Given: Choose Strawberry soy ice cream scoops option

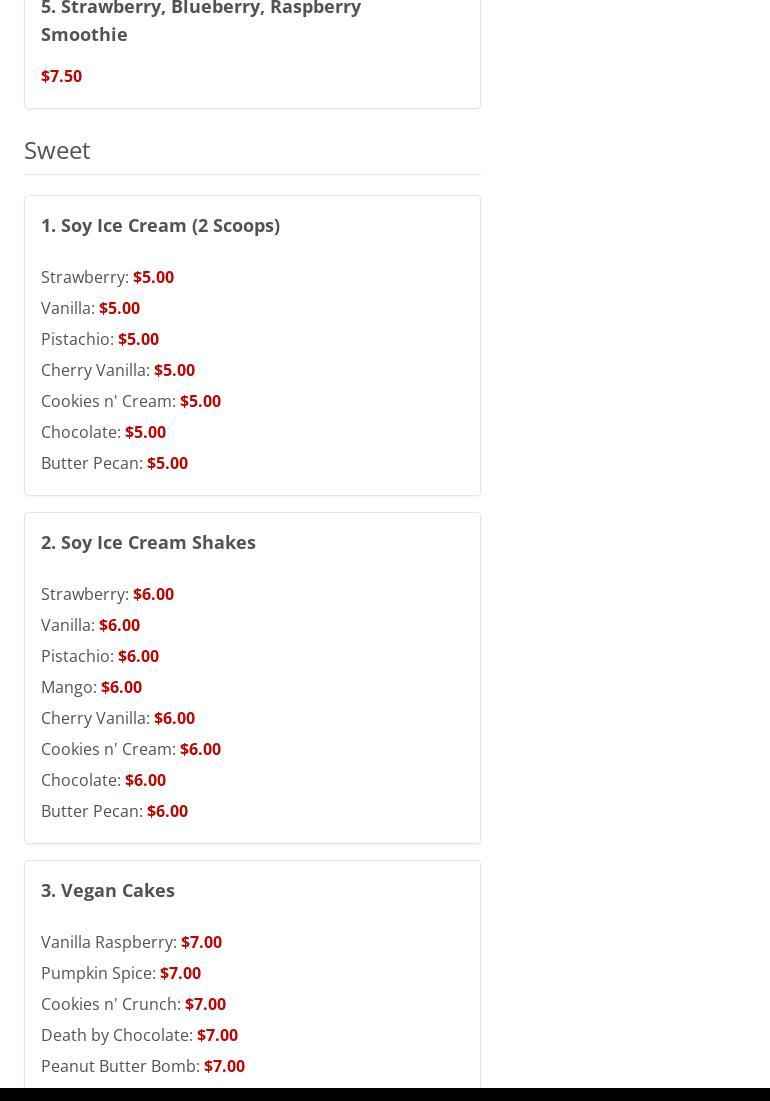Looking at the screenshot, I should coord(107,277).
